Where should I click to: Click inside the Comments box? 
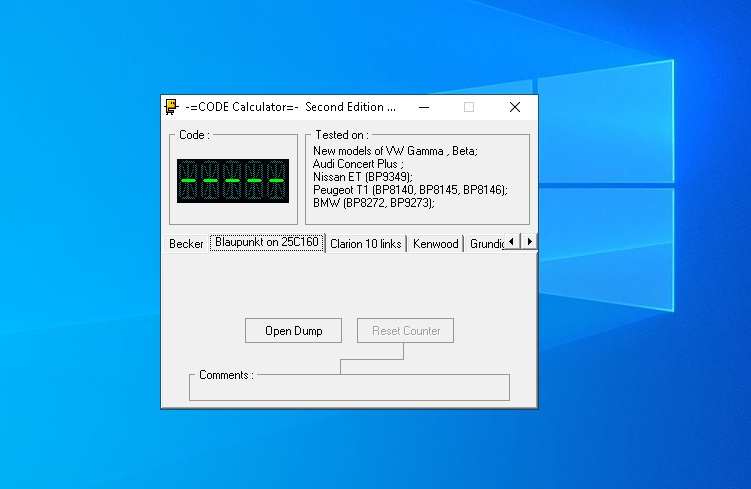click(x=349, y=389)
